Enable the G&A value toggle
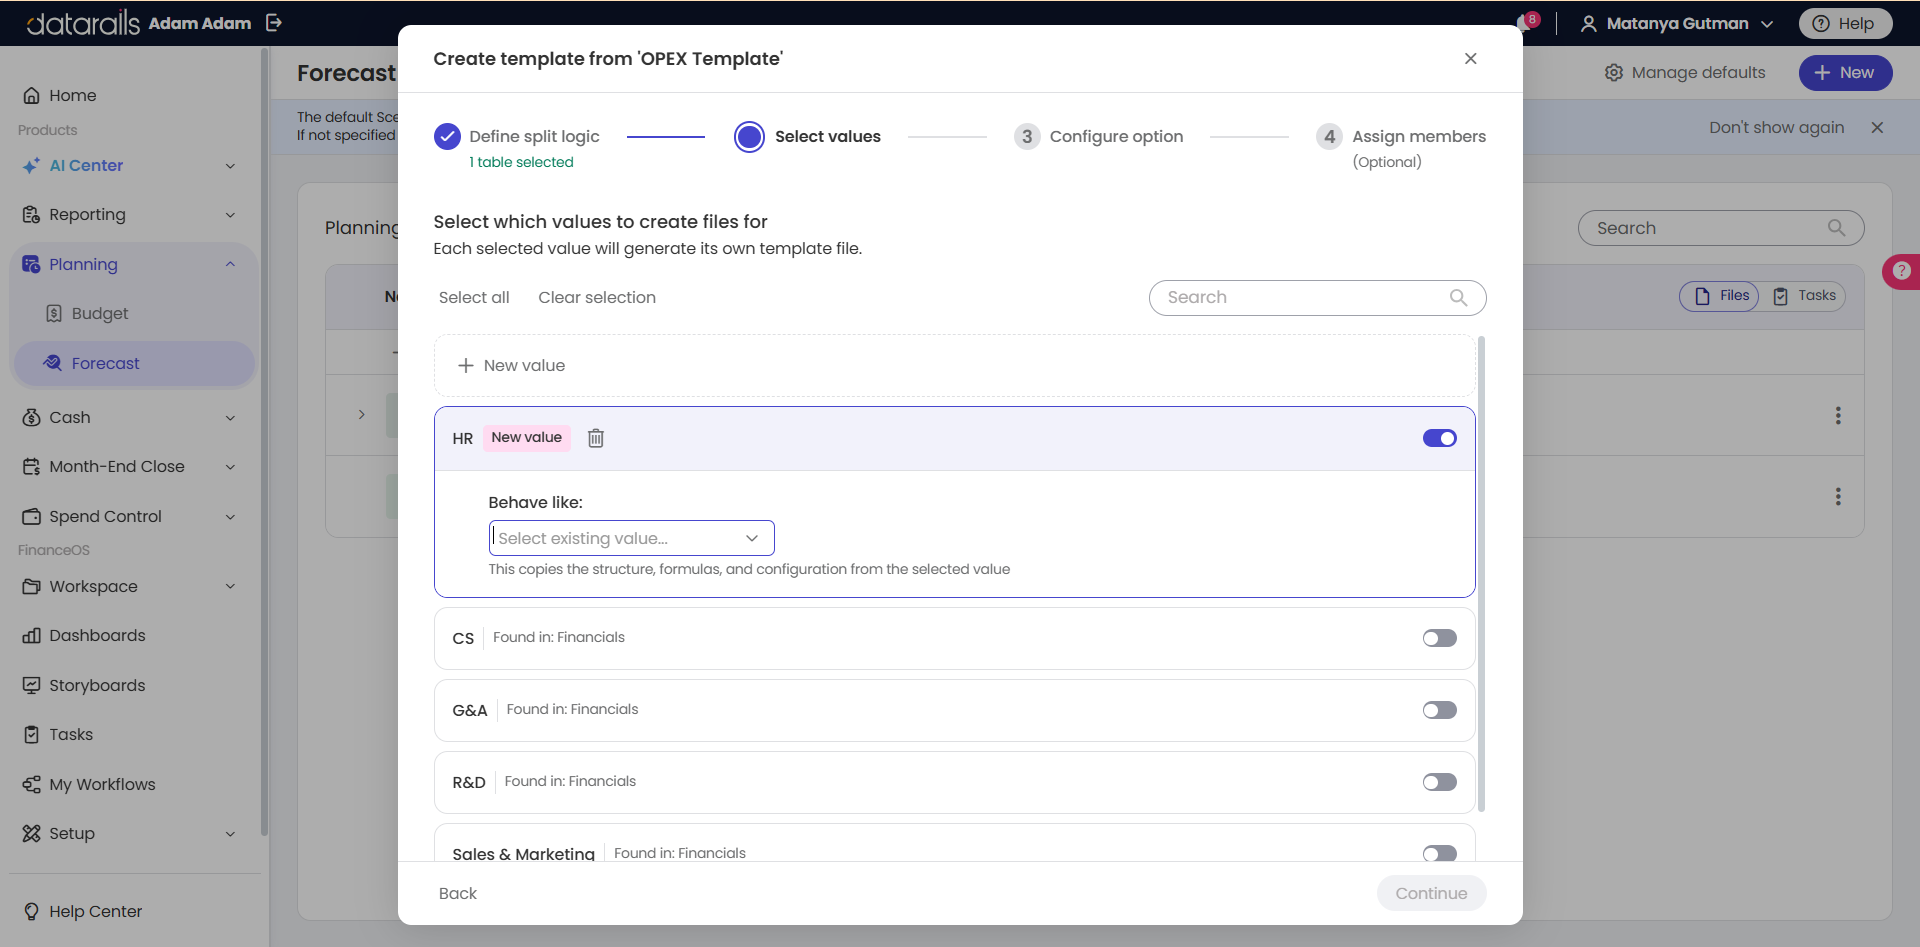The image size is (1920, 947). (x=1440, y=710)
